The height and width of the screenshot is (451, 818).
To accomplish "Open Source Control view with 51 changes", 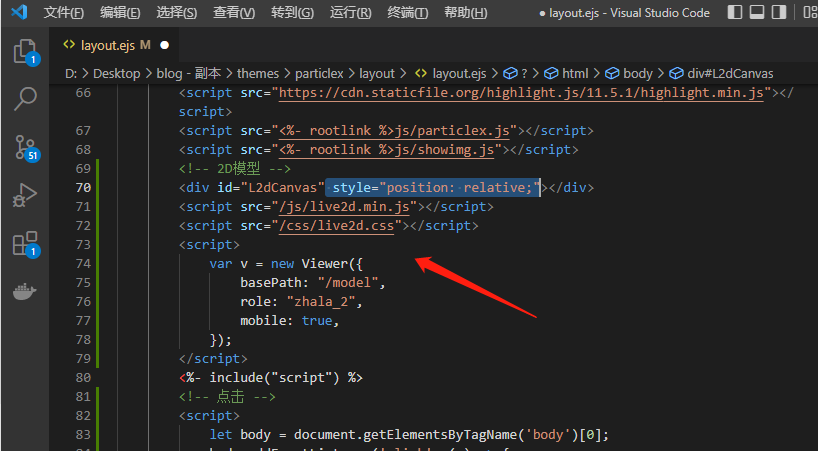I will point(25,148).
